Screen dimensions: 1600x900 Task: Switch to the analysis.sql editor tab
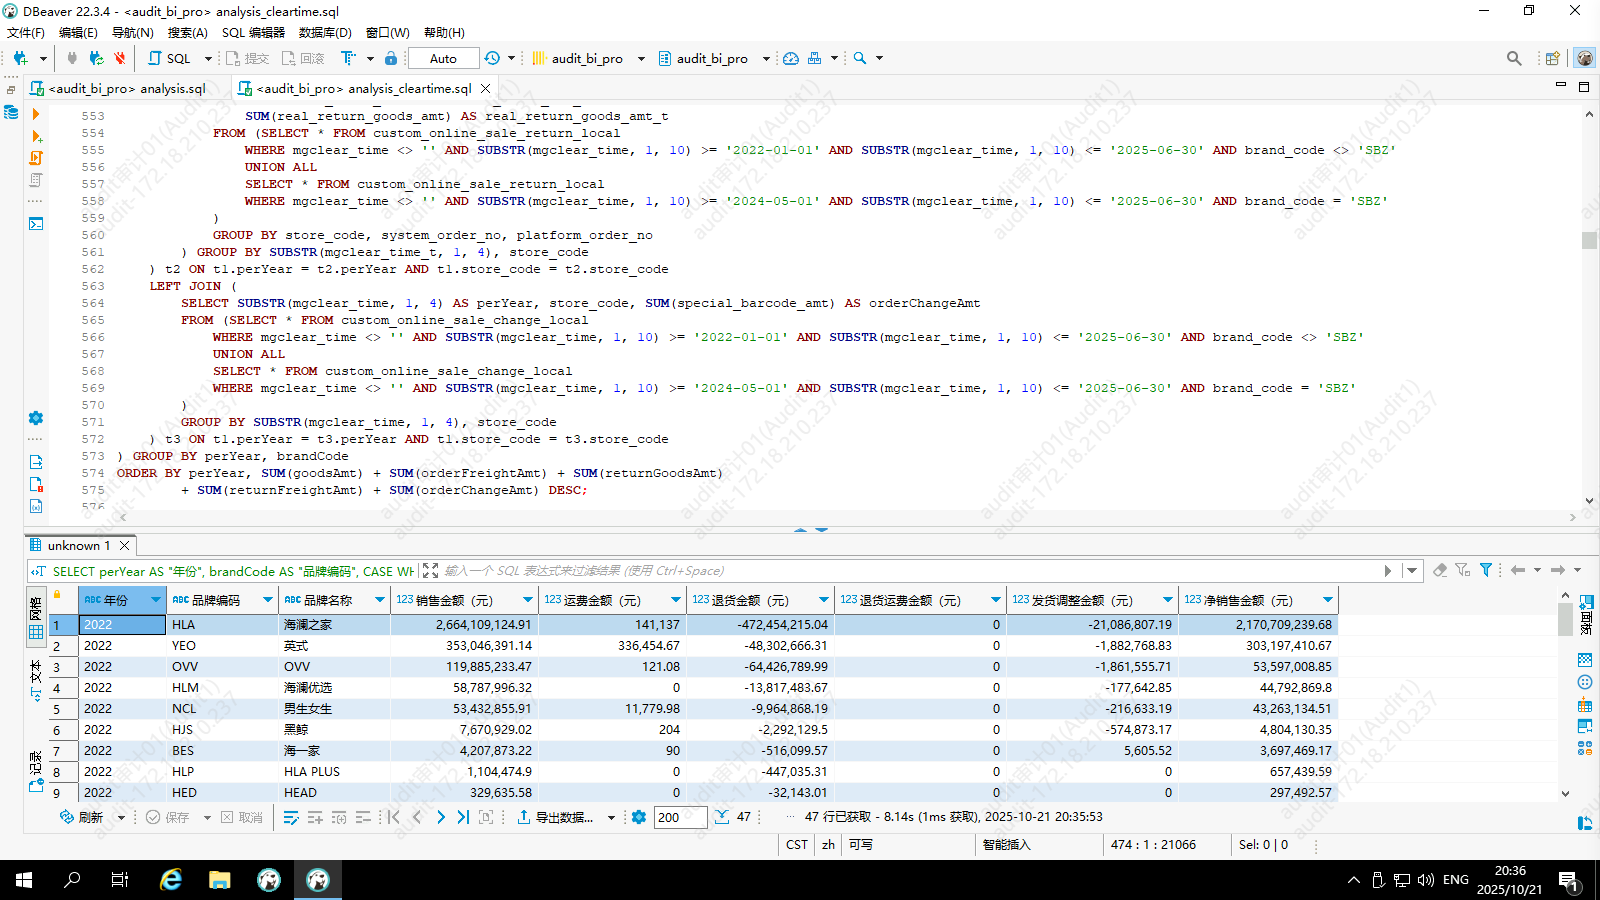pos(126,88)
